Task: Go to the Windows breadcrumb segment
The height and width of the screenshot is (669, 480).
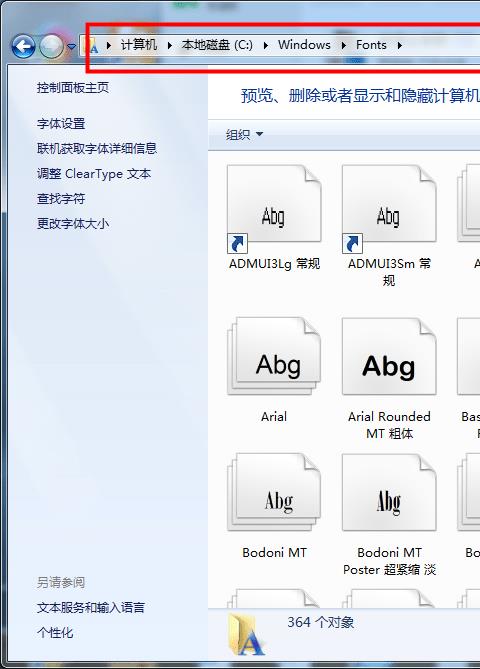Action: click(x=304, y=45)
